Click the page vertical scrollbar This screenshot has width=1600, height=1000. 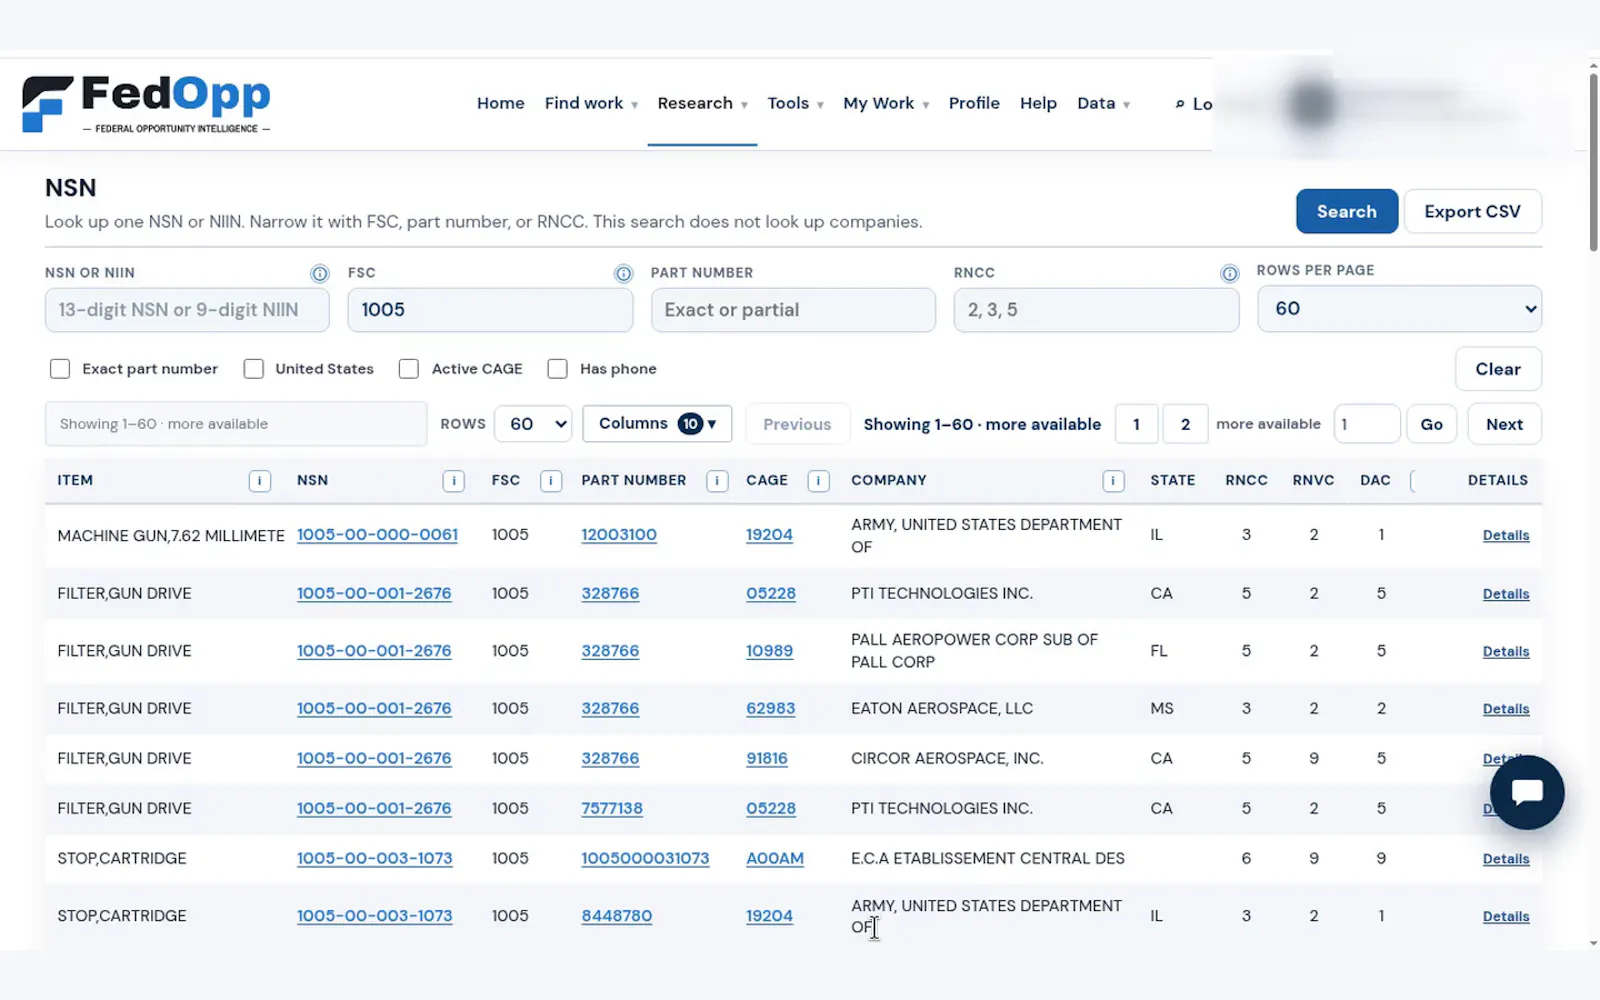click(1593, 162)
